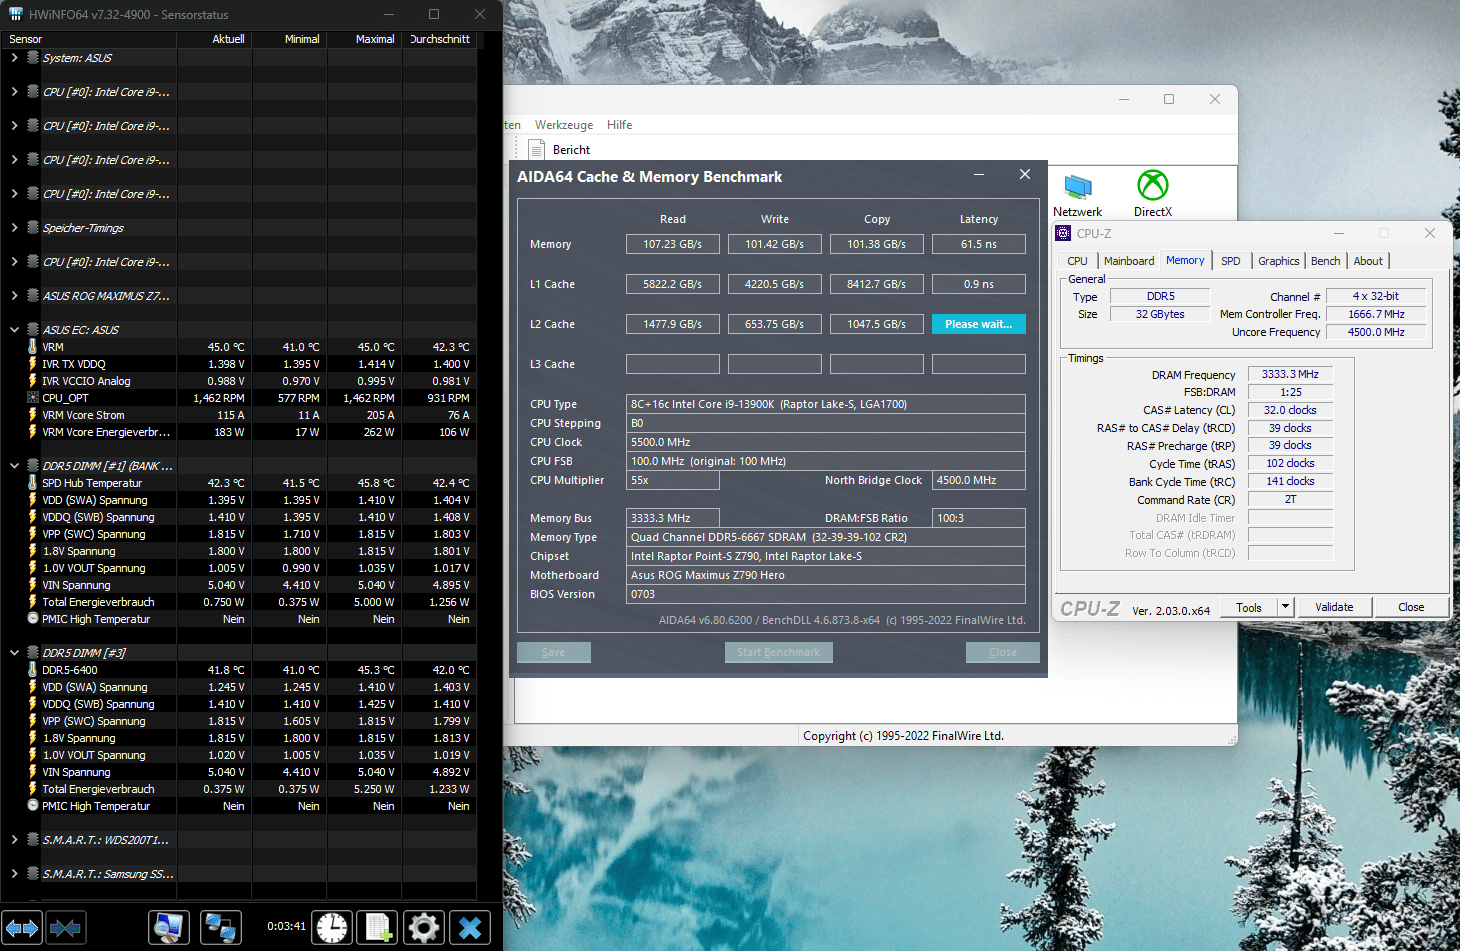Open the Werkzeuge menu in AIDA64
The width and height of the screenshot is (1460, 951).
pyautogui.click(x=564, y=125)
